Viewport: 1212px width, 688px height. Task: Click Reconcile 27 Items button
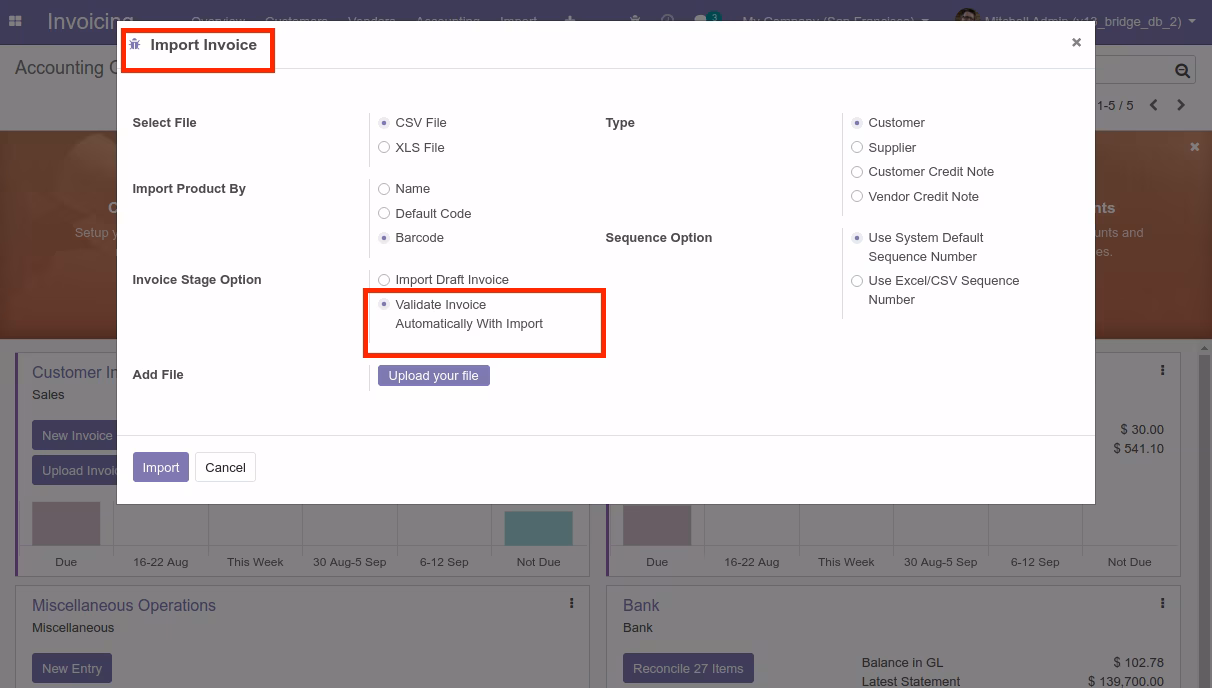pyautogui.click(x=688, y=668)
